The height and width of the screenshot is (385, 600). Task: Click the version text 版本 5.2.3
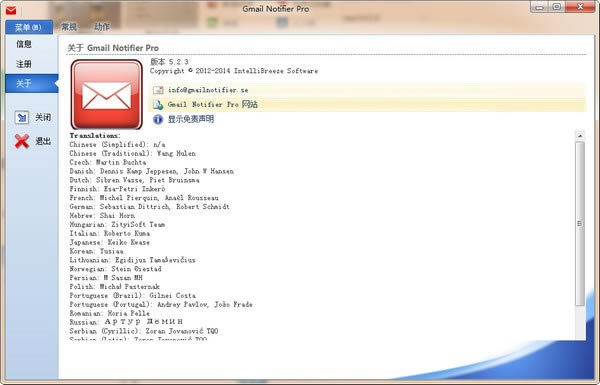click(x=169, y=62)
